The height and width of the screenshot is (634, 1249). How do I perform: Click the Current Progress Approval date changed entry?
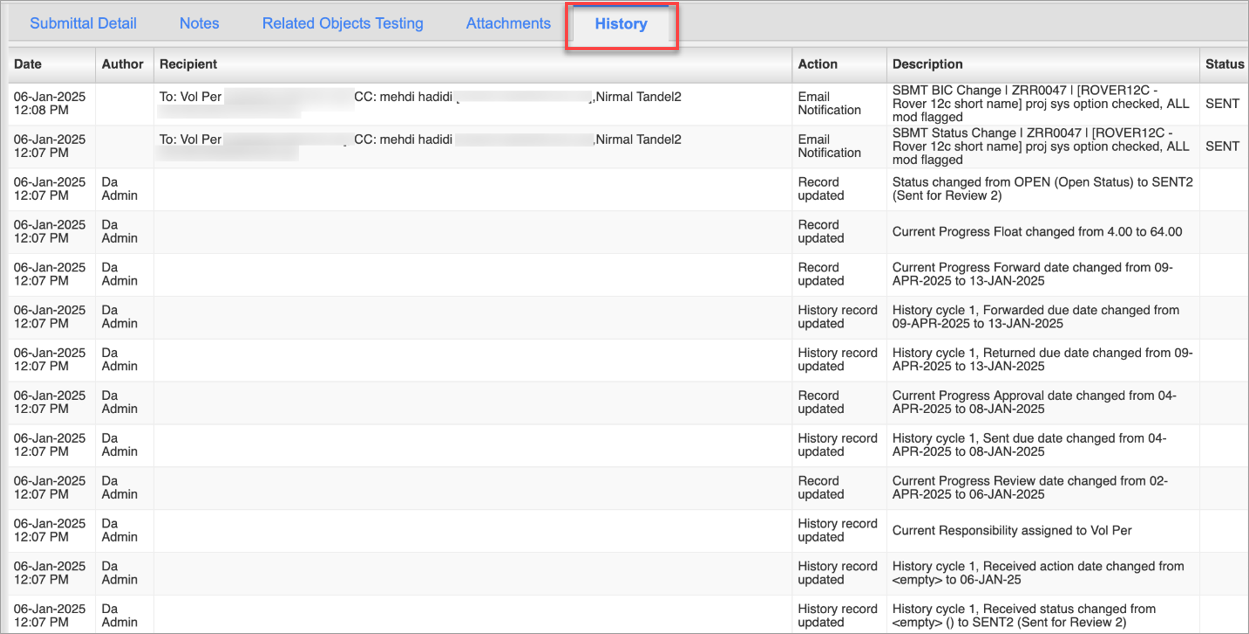(1034, 402)
